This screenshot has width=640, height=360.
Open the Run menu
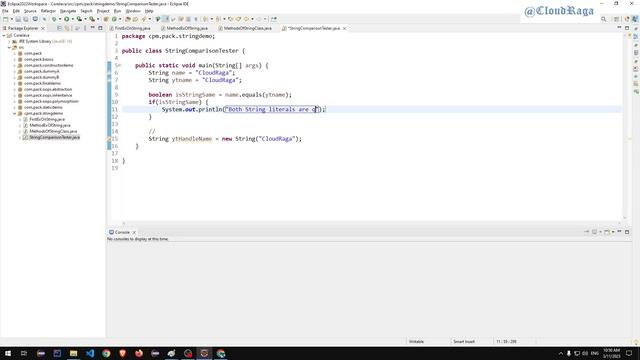117,11
